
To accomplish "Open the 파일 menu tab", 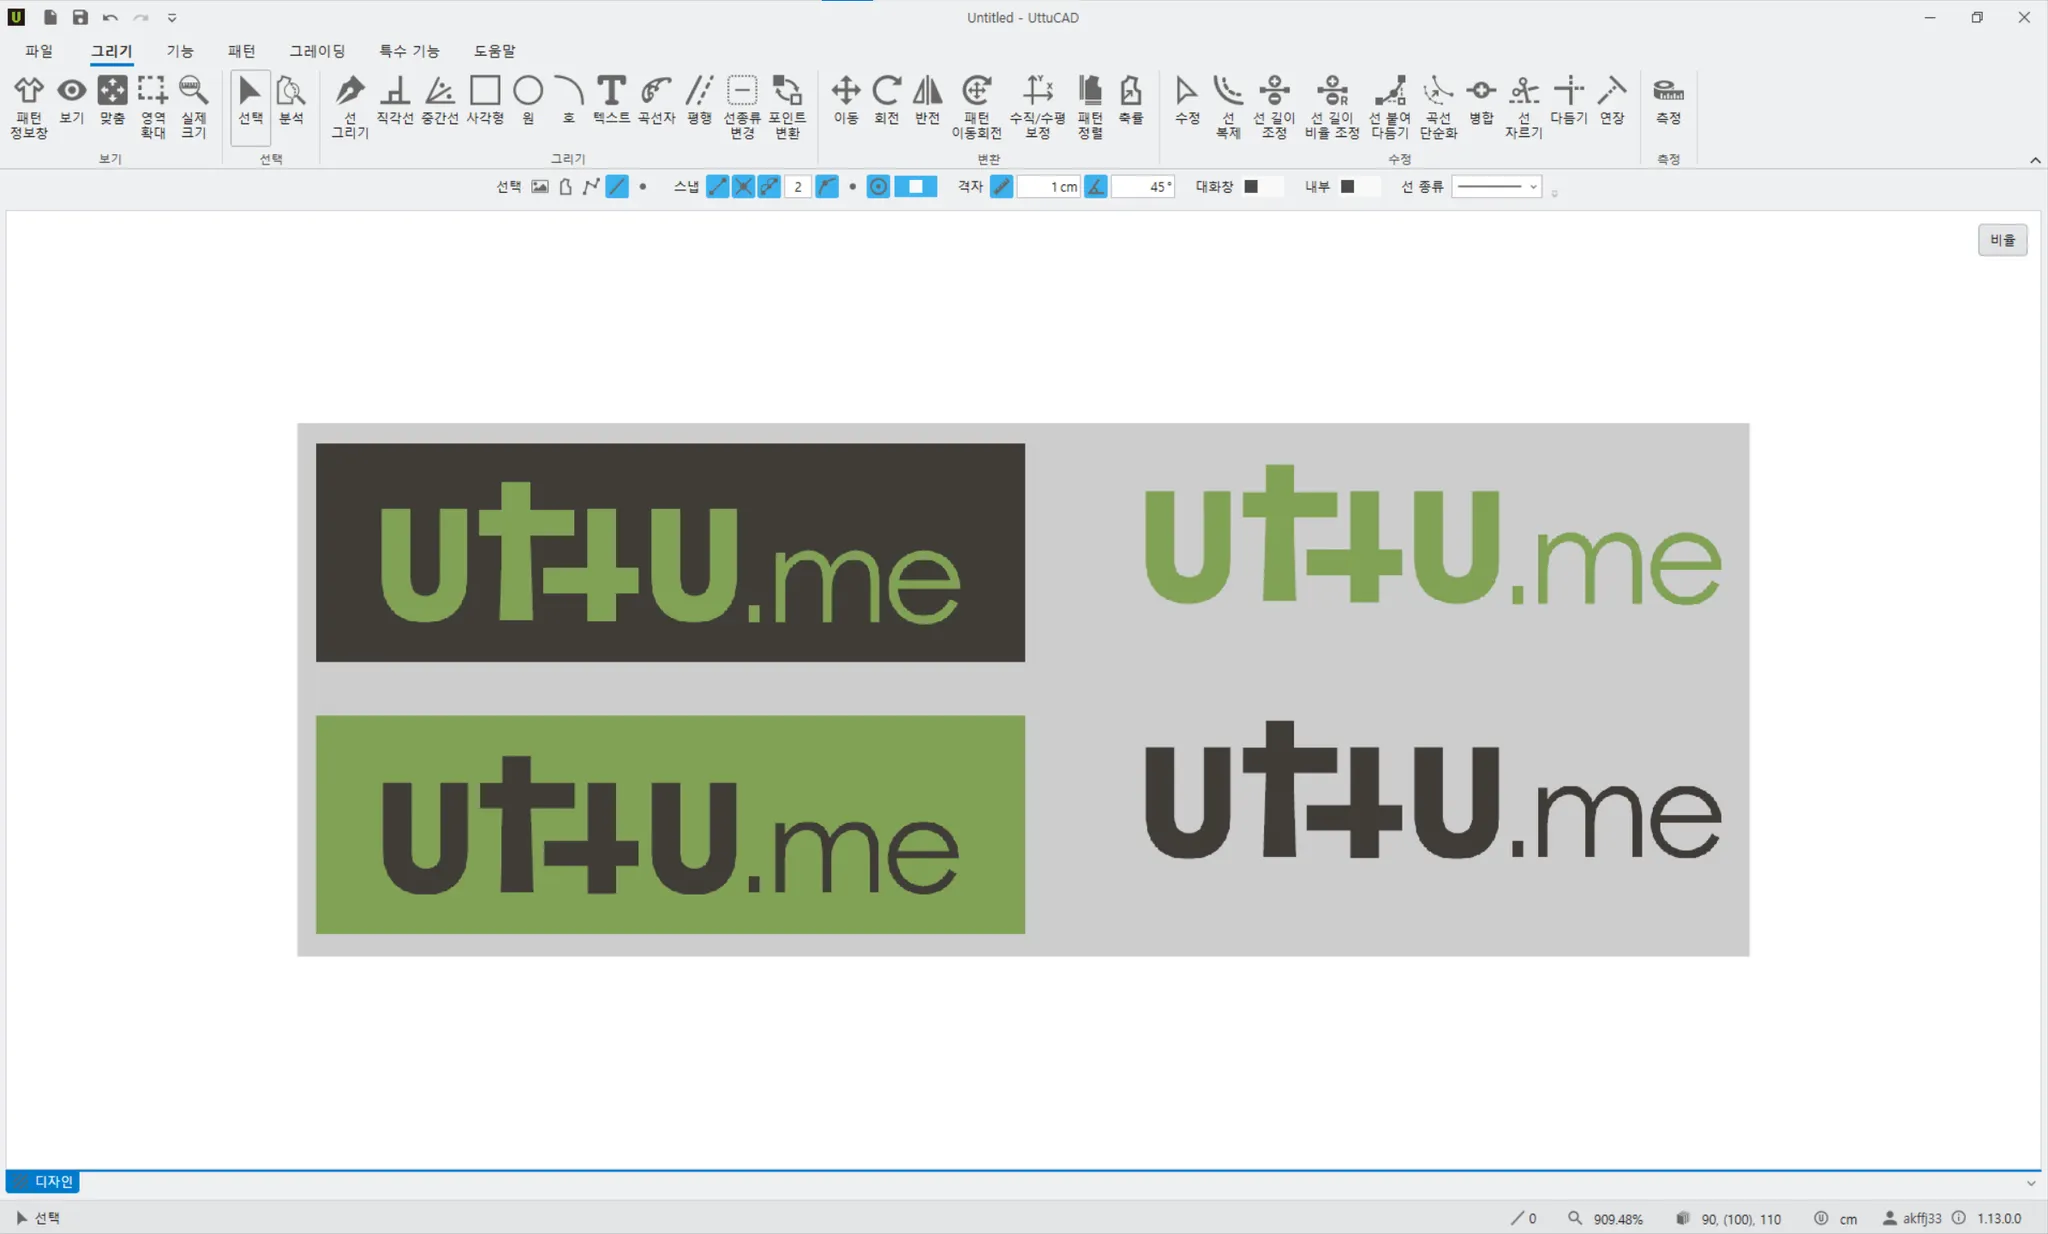I will (x=39, y=51).
